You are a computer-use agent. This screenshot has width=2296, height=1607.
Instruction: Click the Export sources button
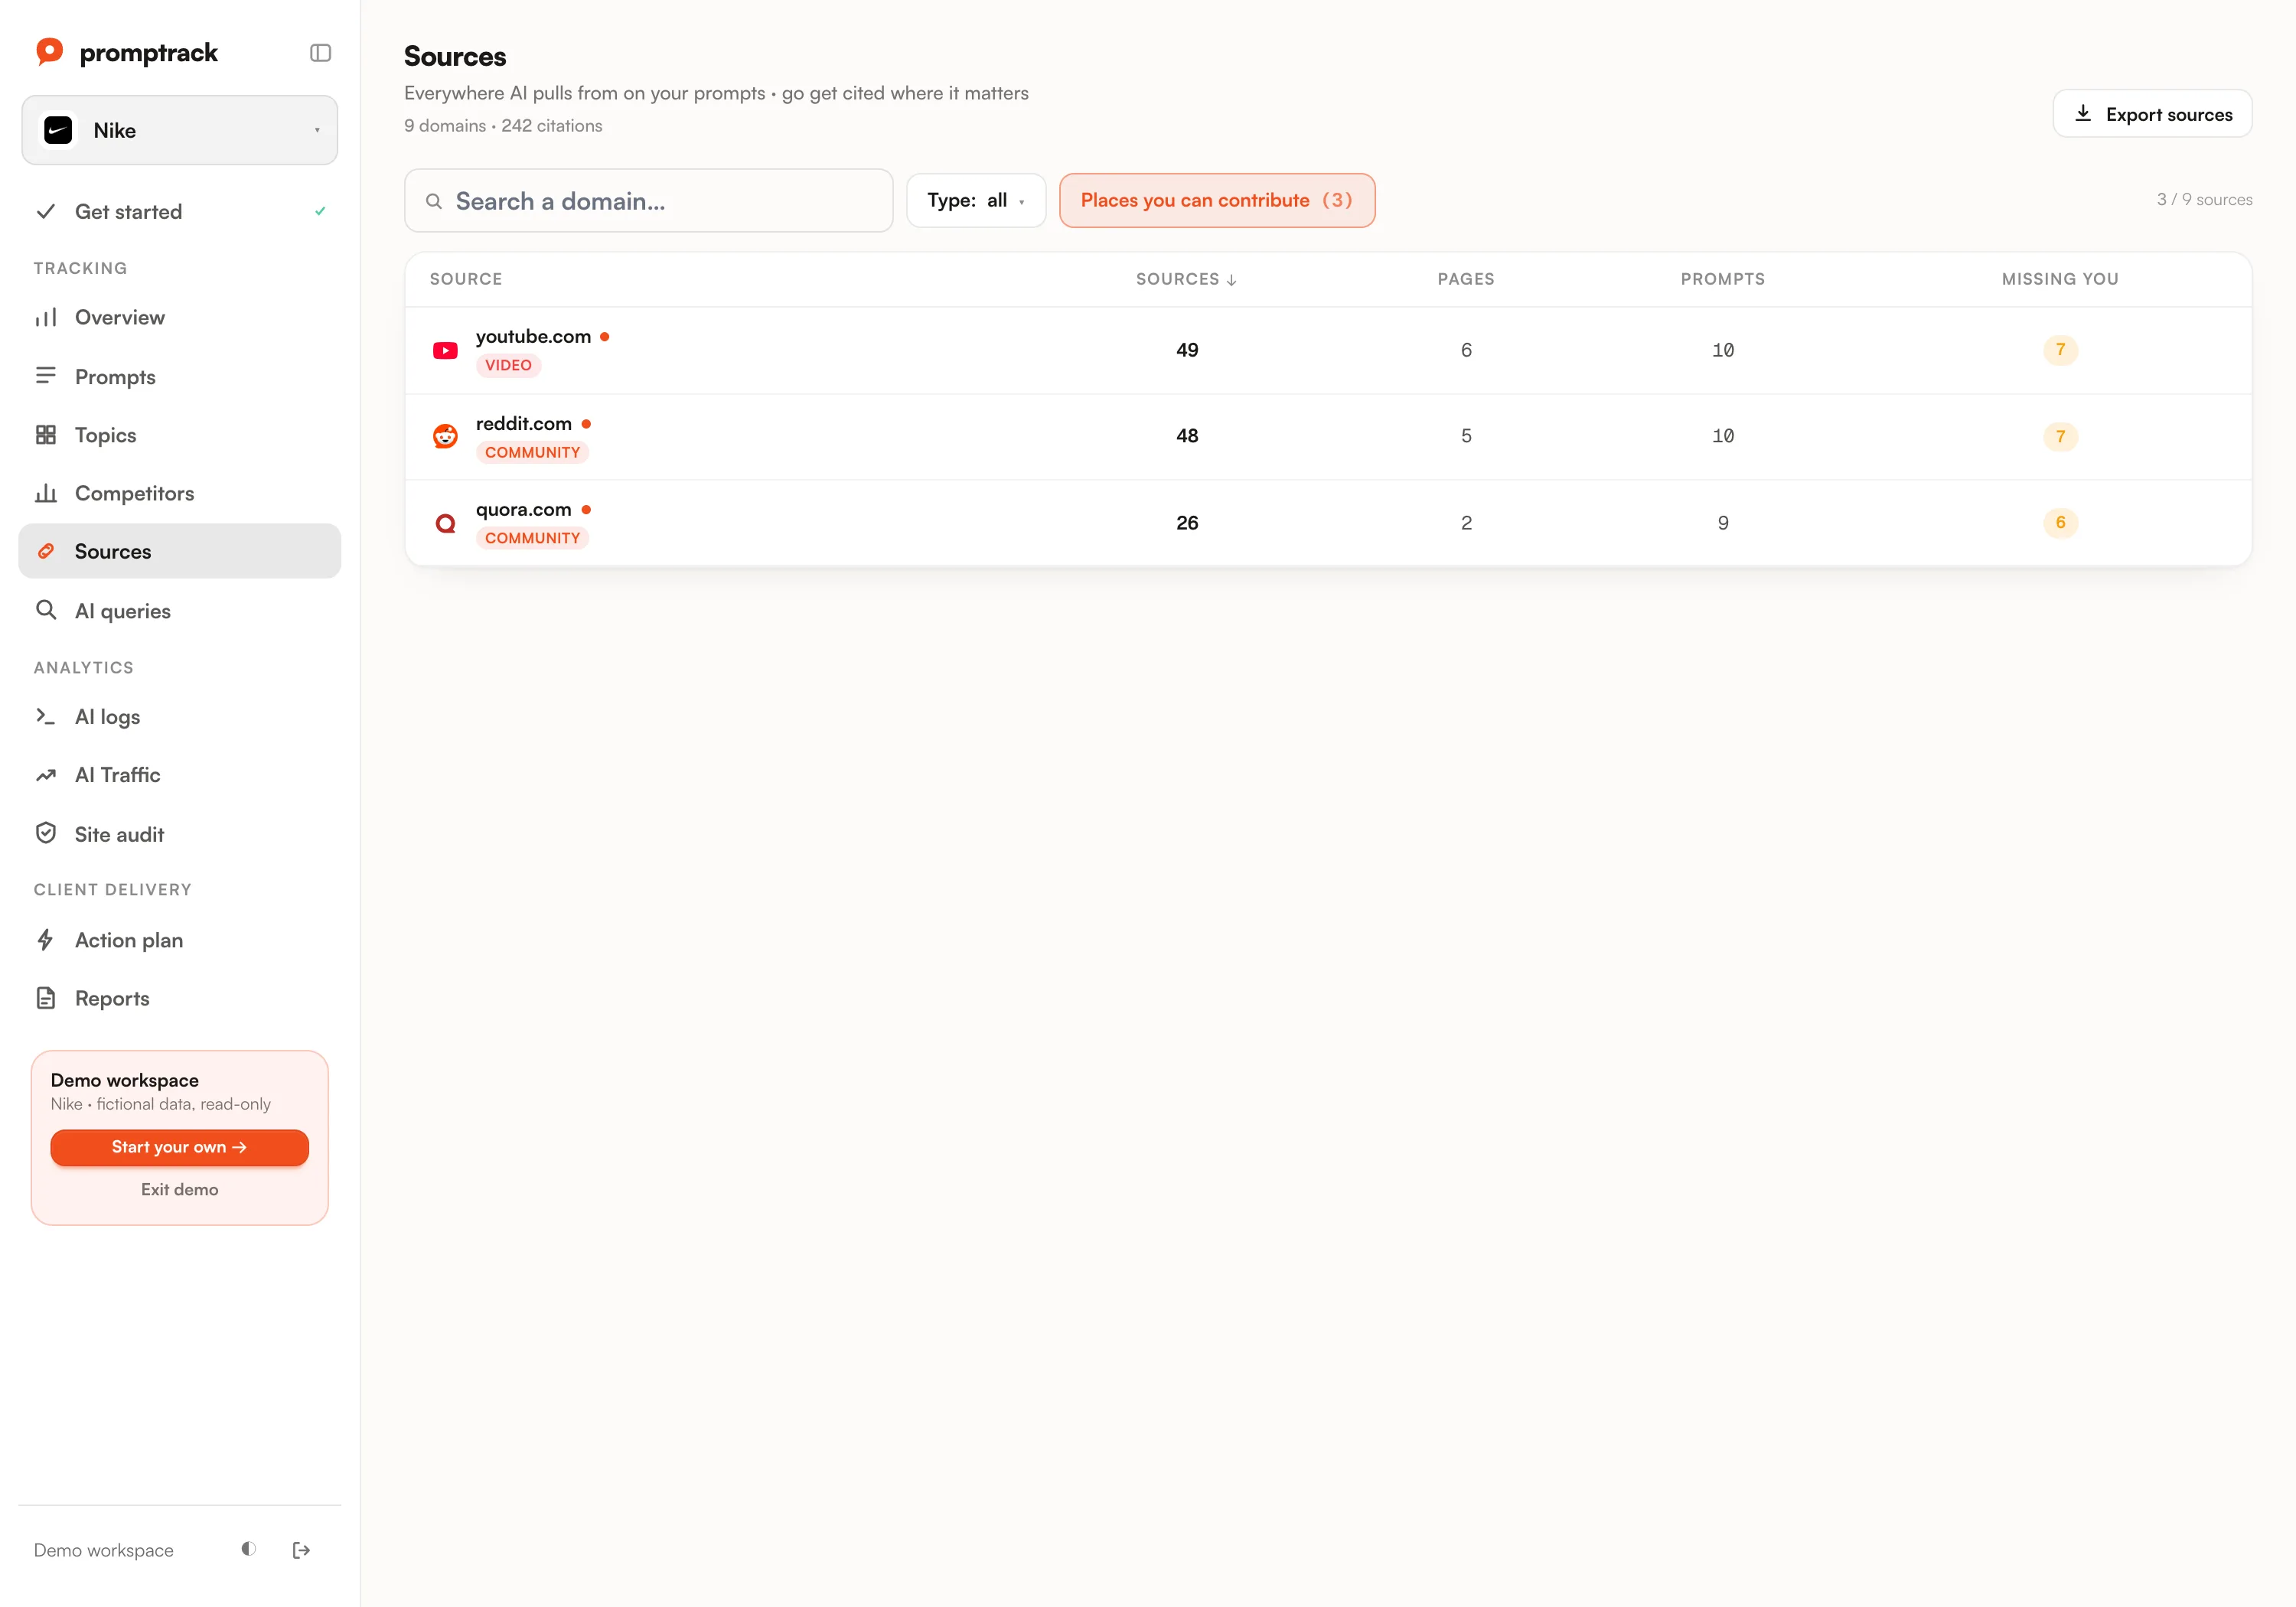[x=2152, y=114]
